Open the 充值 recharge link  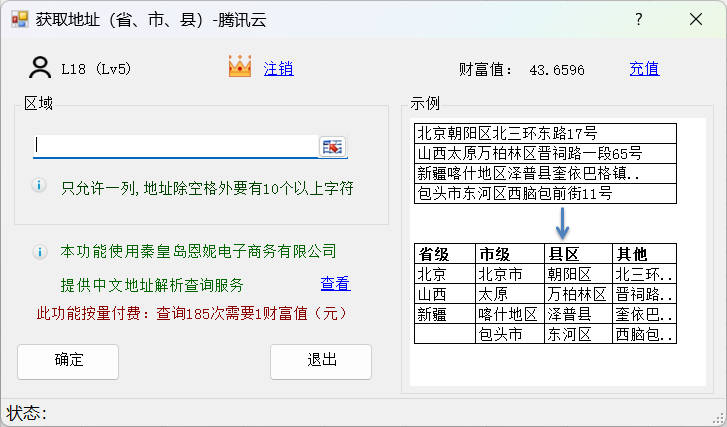pyautogui.click(x=644, y=69)
